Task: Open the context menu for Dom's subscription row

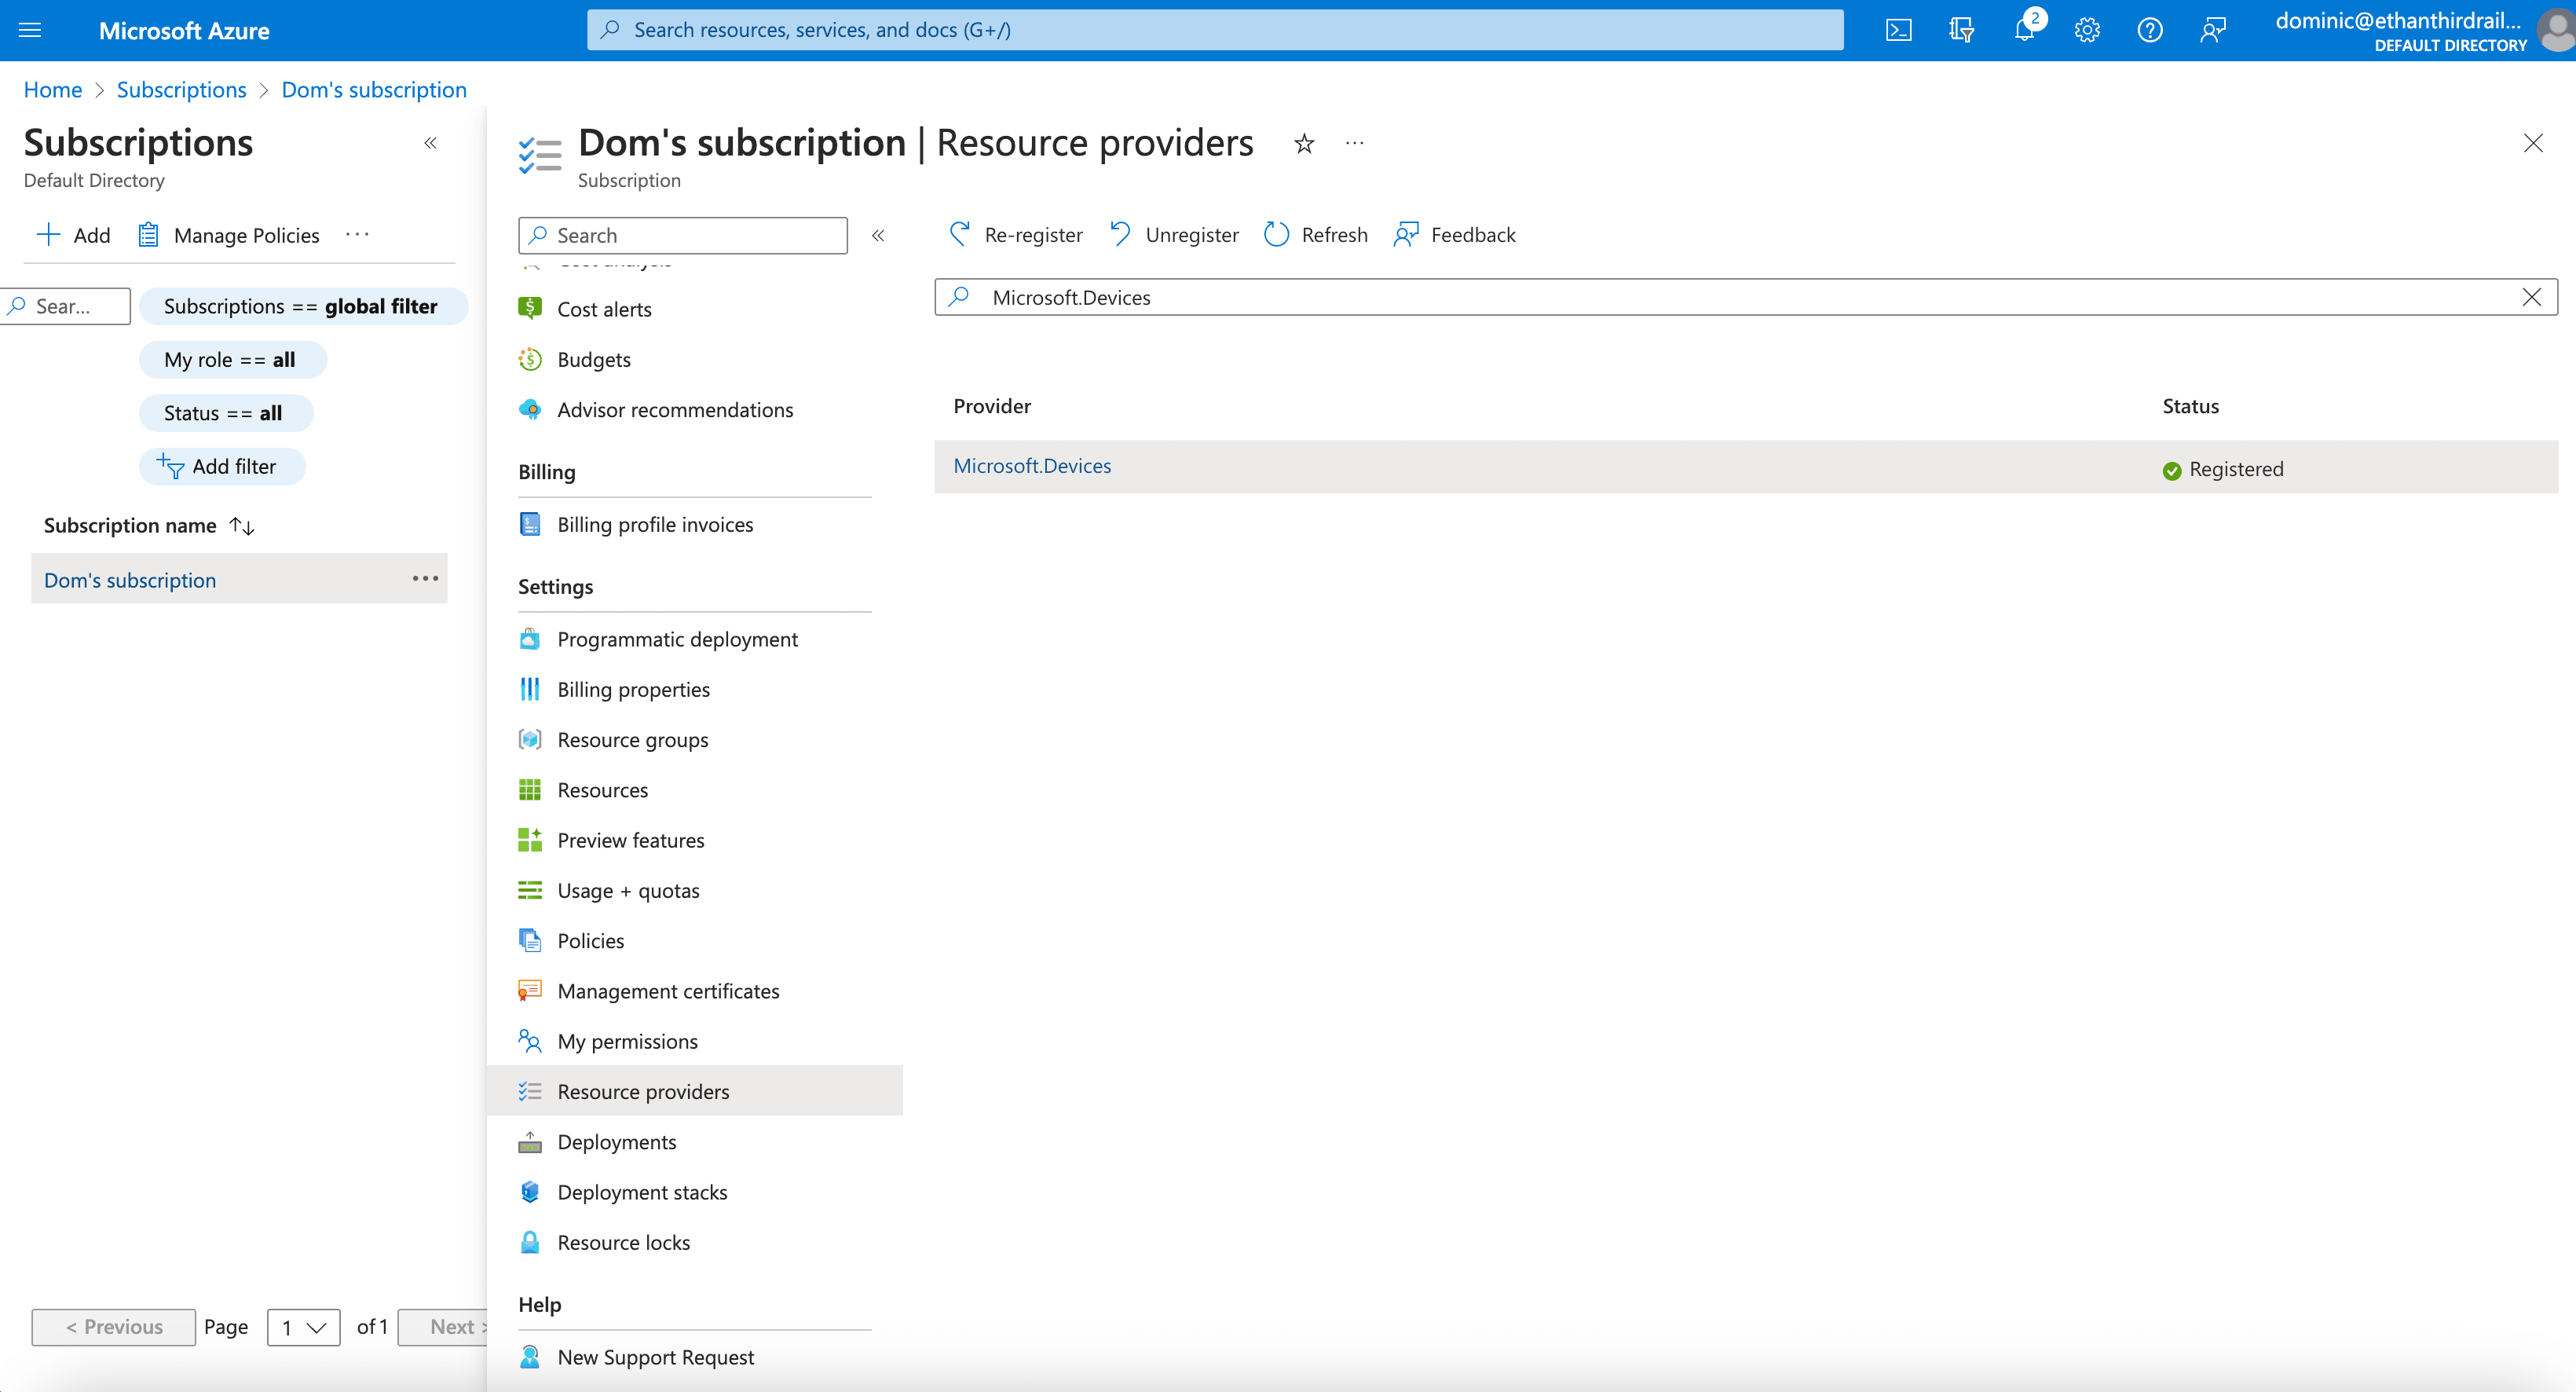Action: click(x=425, y=579)
